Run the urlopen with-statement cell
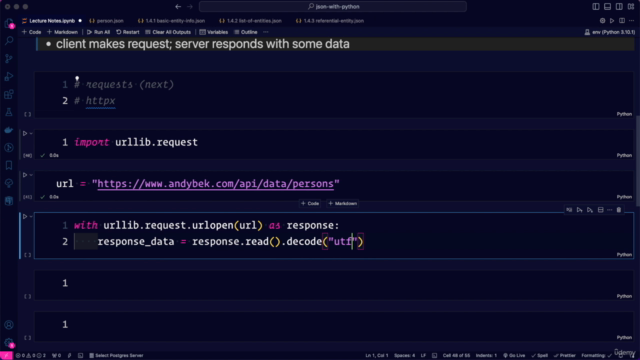The width and height of the screenshot is (640, 360). pos(24,217)
